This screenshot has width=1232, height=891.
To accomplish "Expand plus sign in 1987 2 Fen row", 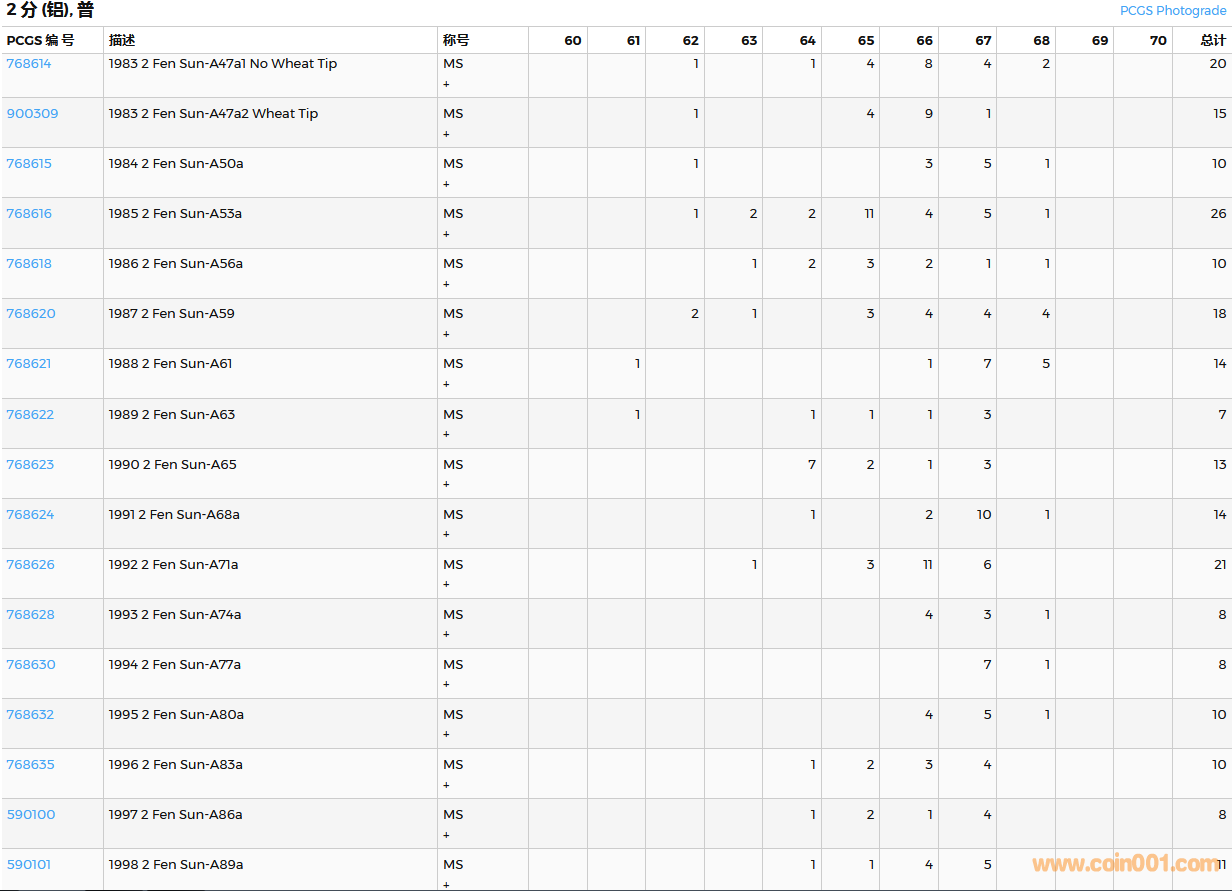I will click(446, 335).
